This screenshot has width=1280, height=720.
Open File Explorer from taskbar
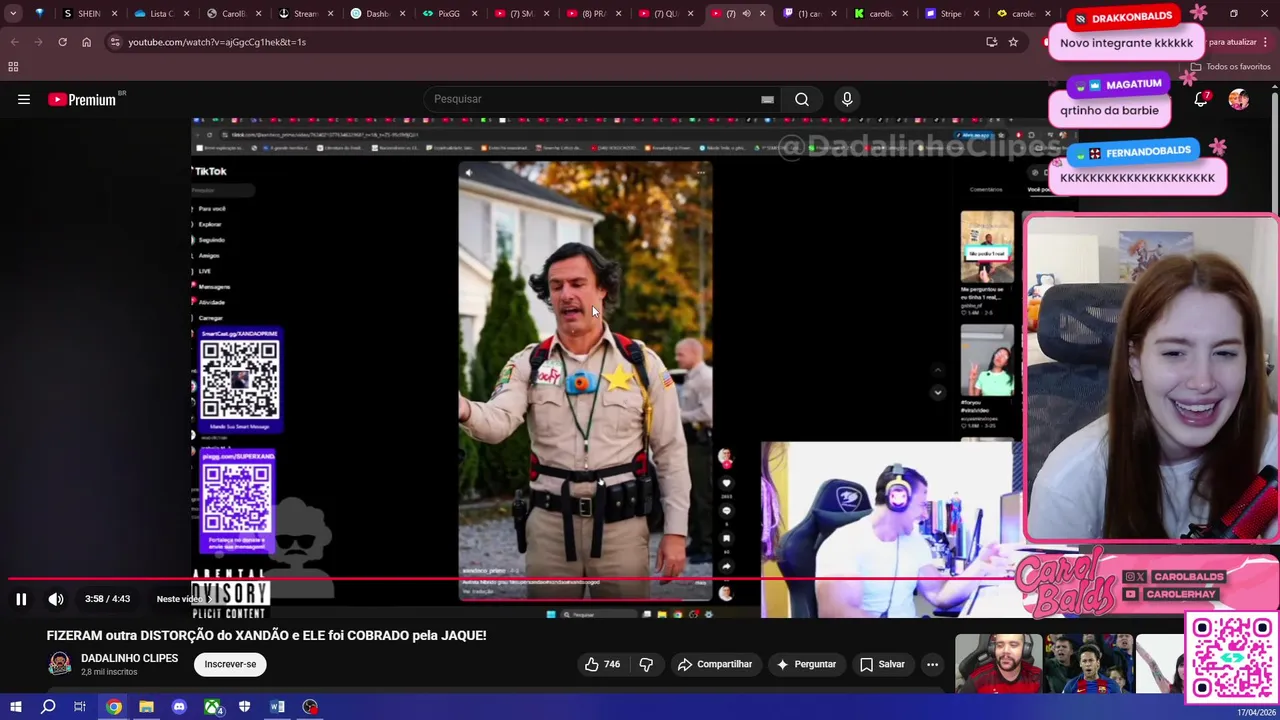(146, 707)
